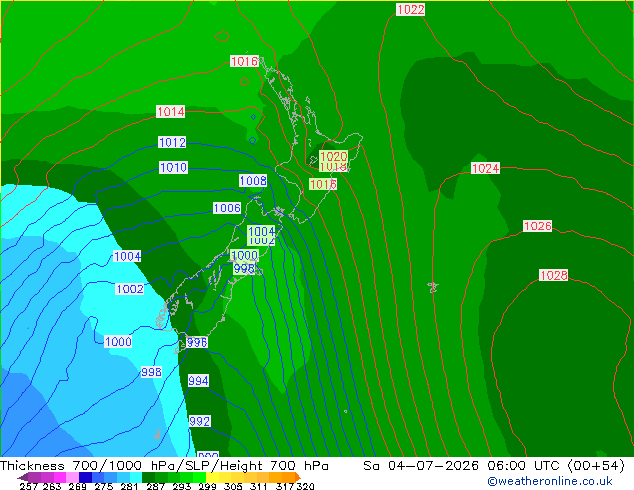Viewport: 634px width, 490px height.
Task: Click the 269 legend value
Action: tap(78, 486)
